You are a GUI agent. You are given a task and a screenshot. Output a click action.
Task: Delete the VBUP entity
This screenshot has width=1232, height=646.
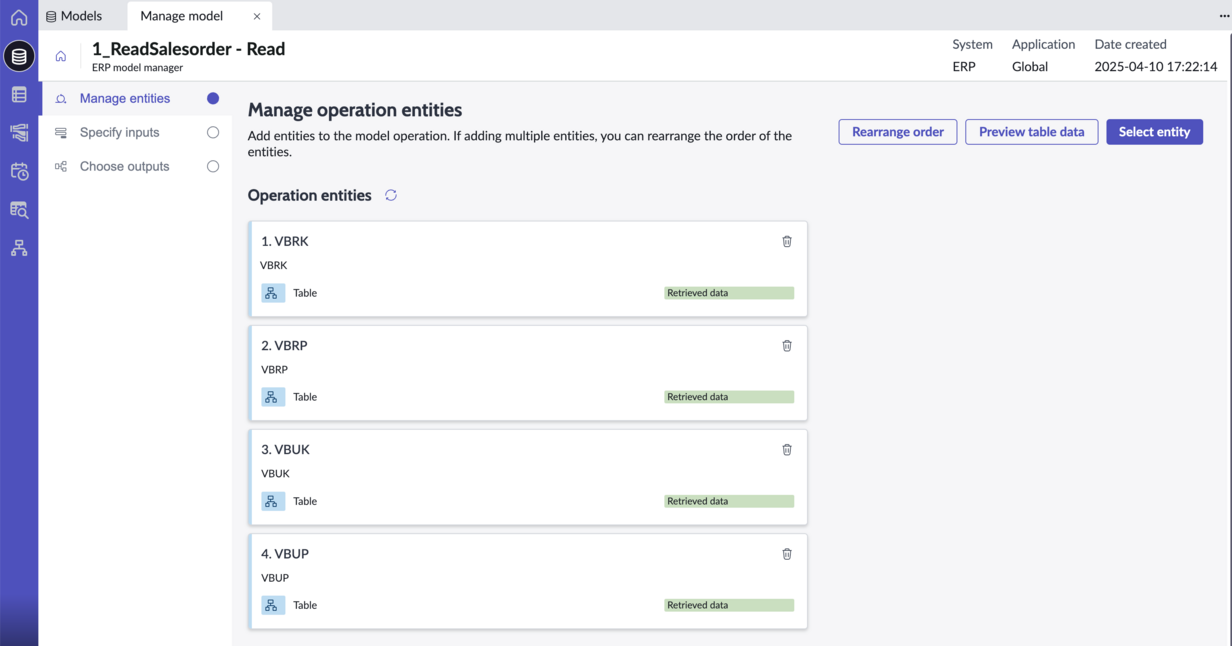click(787, 553)
